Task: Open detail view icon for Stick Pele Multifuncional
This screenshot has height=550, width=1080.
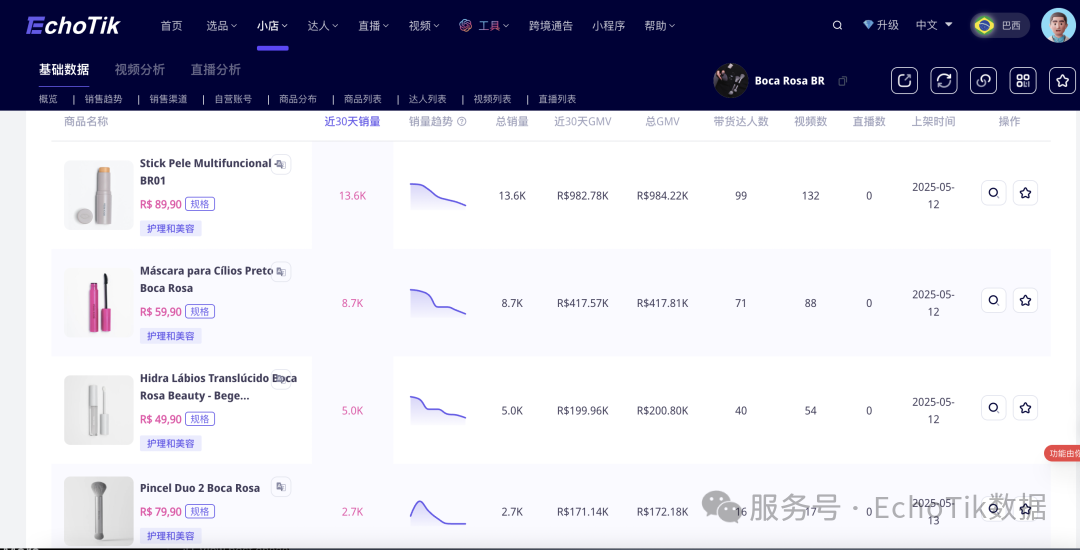Action: coord(993,193)
